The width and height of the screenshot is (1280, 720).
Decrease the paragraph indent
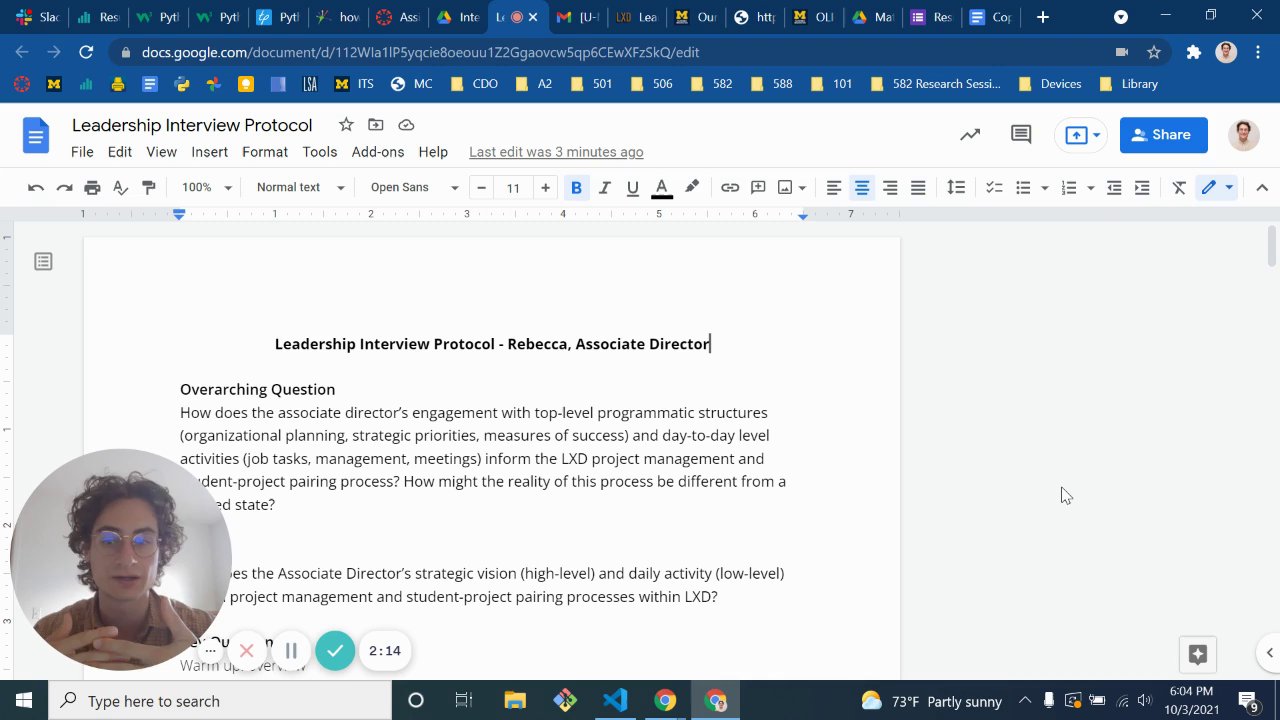[x=1114, y=187]
